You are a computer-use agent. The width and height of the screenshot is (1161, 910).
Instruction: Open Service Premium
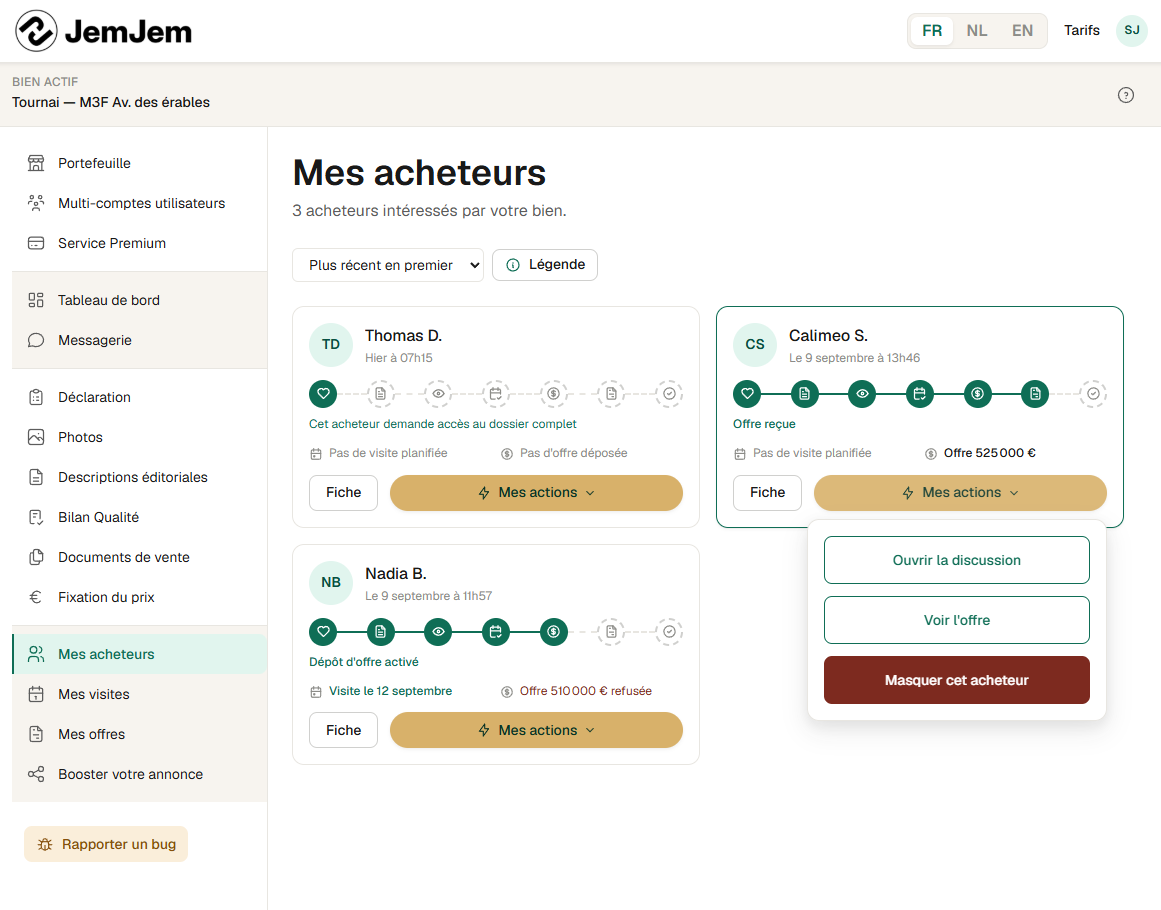coord(139,243)
